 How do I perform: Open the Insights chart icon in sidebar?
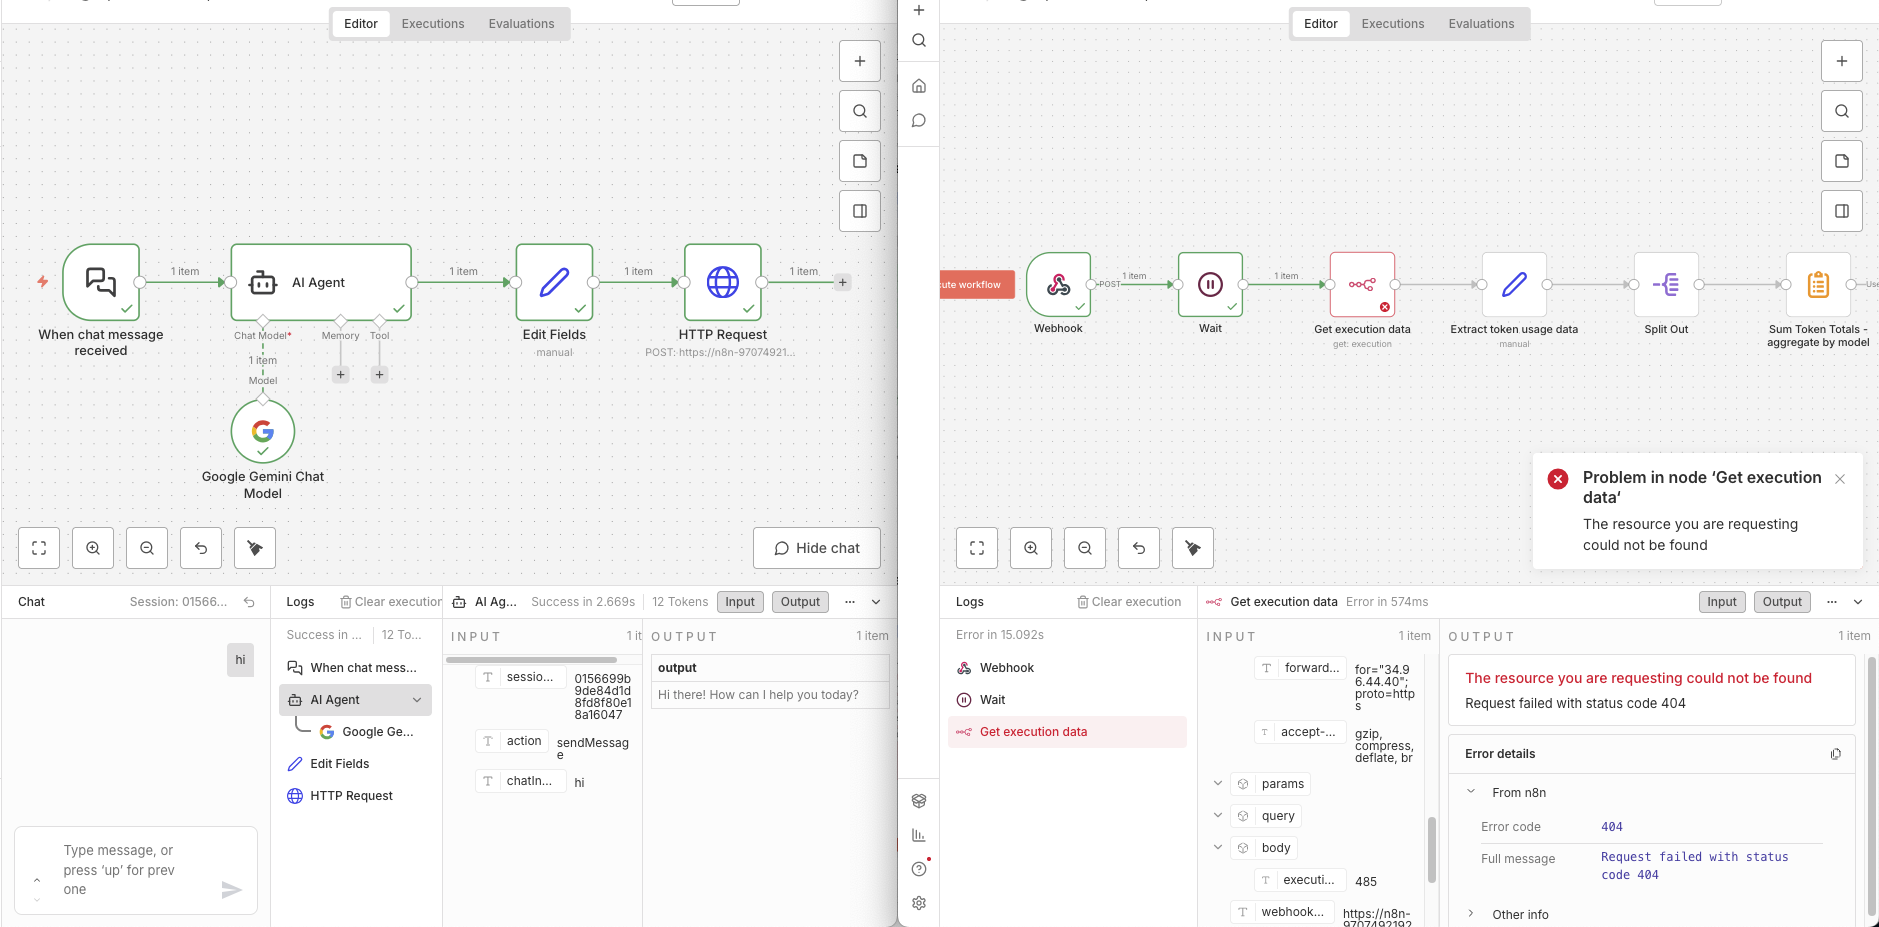tap(919, 835)
